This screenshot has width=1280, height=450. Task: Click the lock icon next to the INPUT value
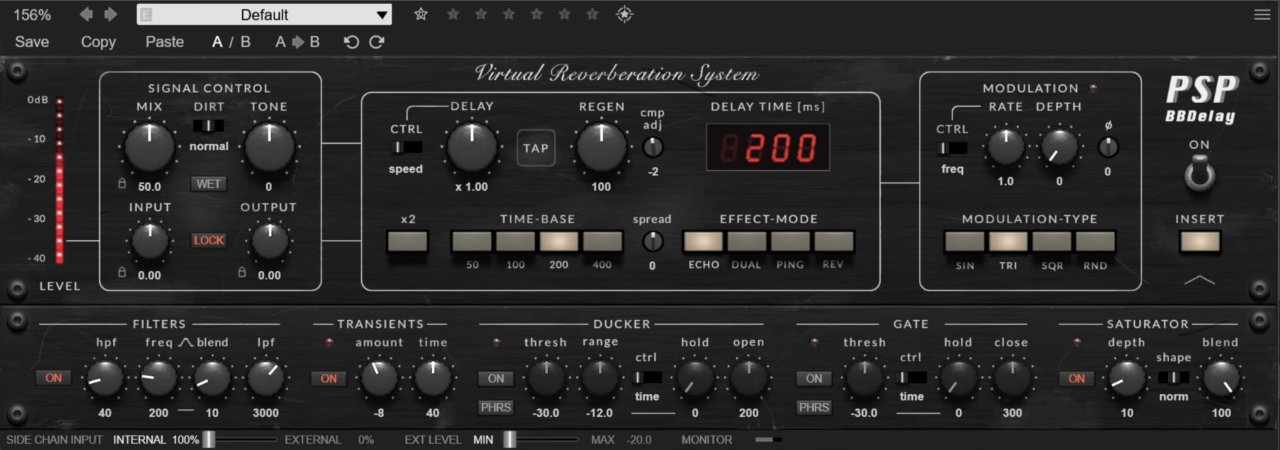click(121, 273)
